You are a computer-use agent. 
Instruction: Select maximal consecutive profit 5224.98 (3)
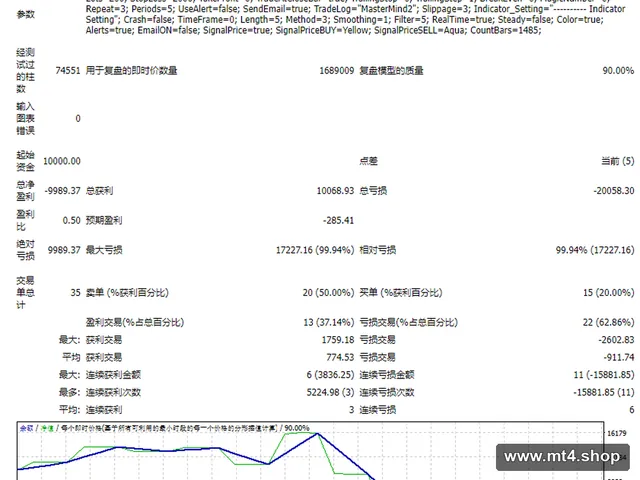tap(330, 392)
